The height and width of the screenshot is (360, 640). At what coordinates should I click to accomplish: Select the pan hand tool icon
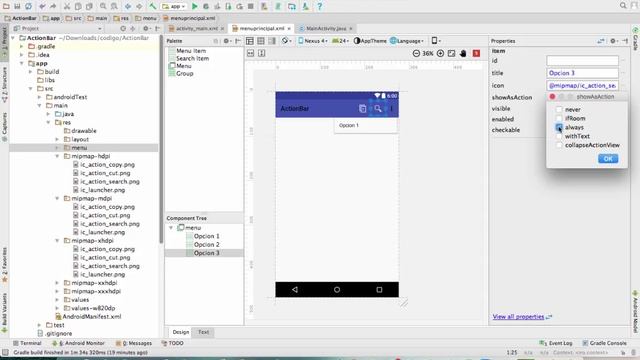coord(463,53)
